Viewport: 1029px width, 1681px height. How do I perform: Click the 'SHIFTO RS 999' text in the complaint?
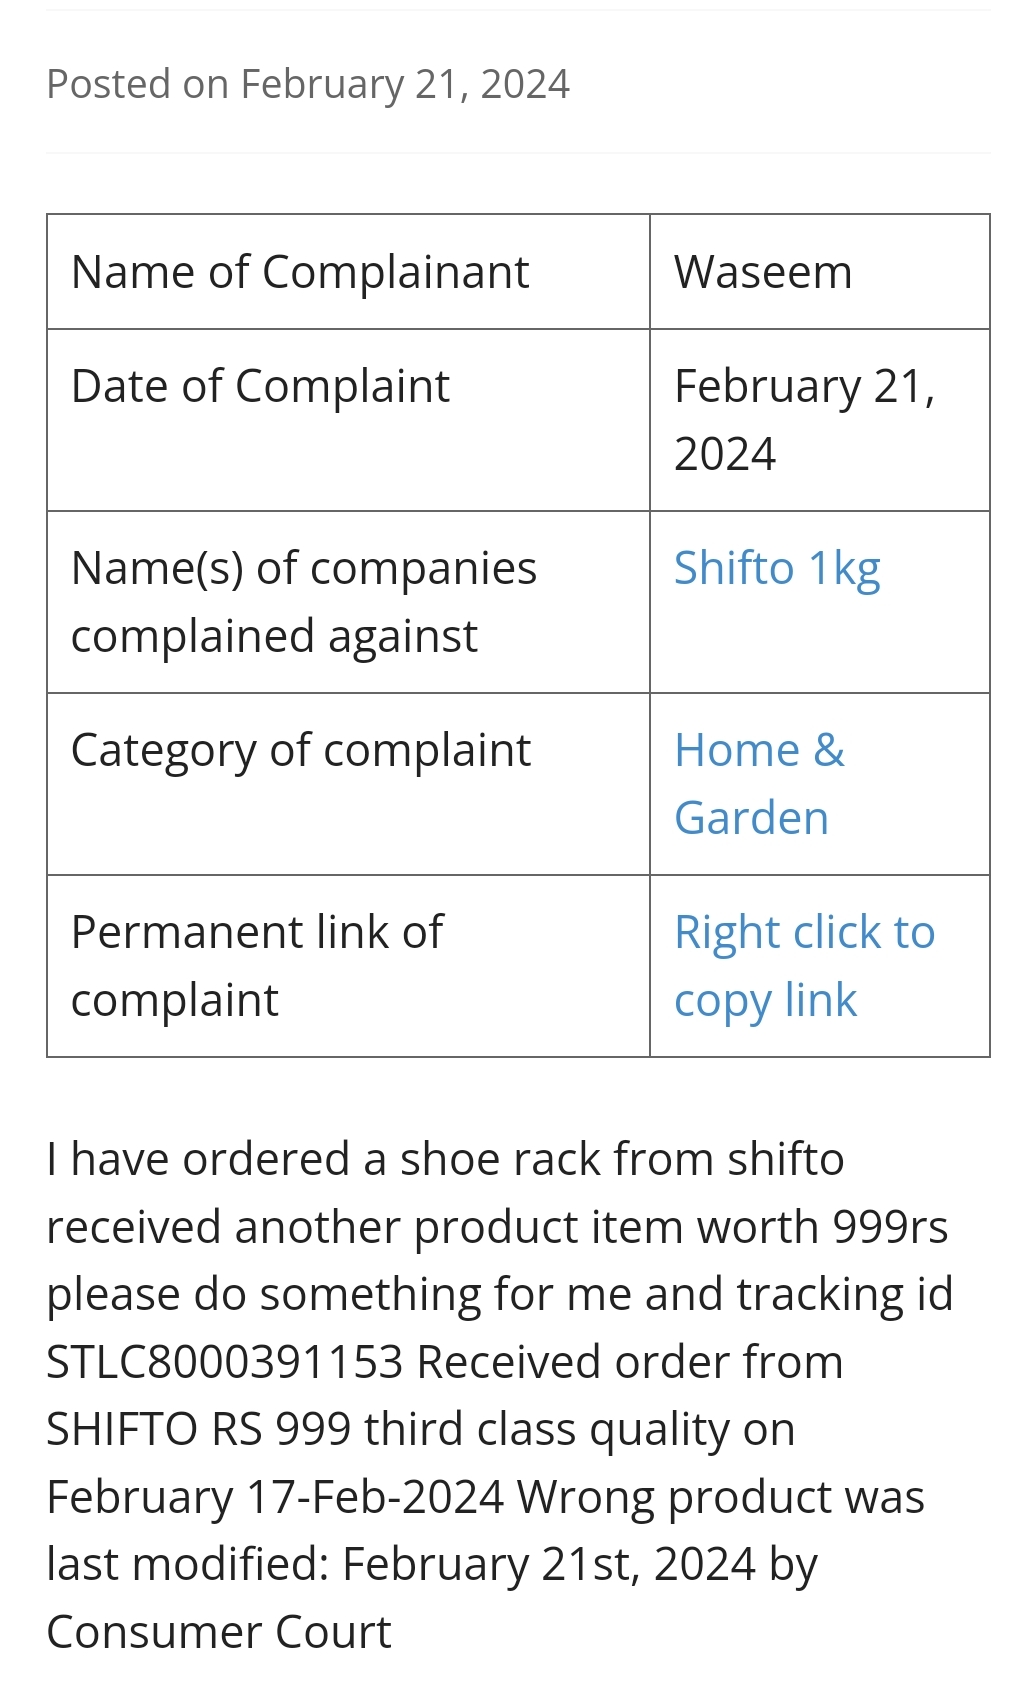tap(198, 1430)
